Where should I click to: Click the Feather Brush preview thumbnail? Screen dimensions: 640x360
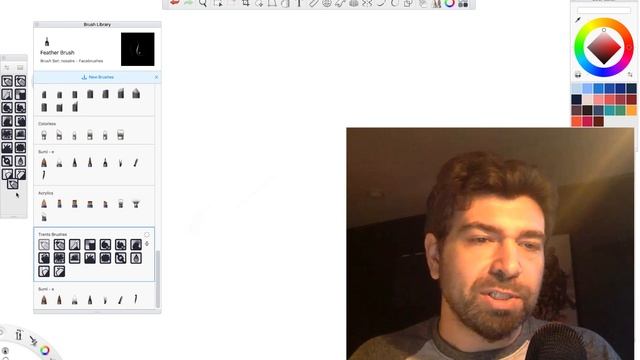pyautogui.click(x=138, y=49)
